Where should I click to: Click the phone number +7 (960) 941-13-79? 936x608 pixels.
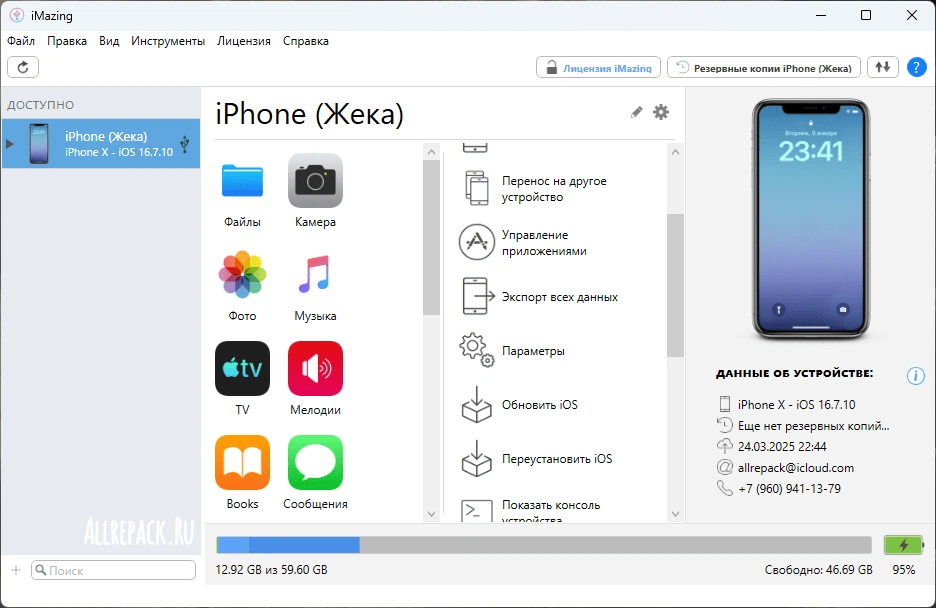(x=789, y=489)
